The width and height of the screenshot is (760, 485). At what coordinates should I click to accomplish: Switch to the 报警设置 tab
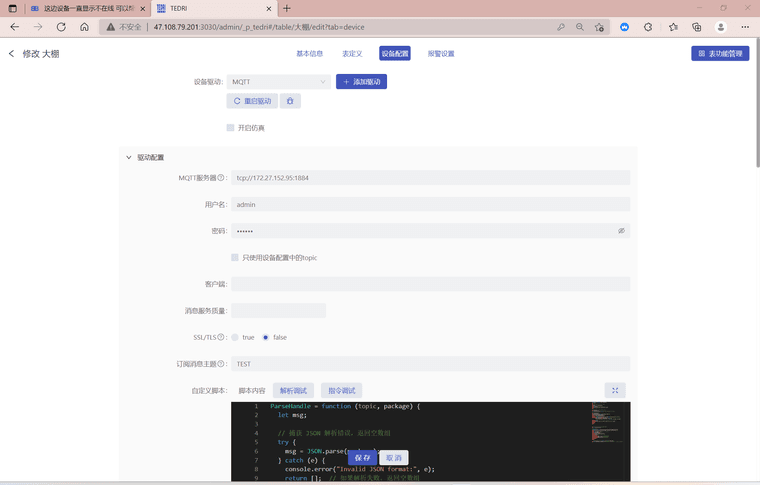coord(441,54)
